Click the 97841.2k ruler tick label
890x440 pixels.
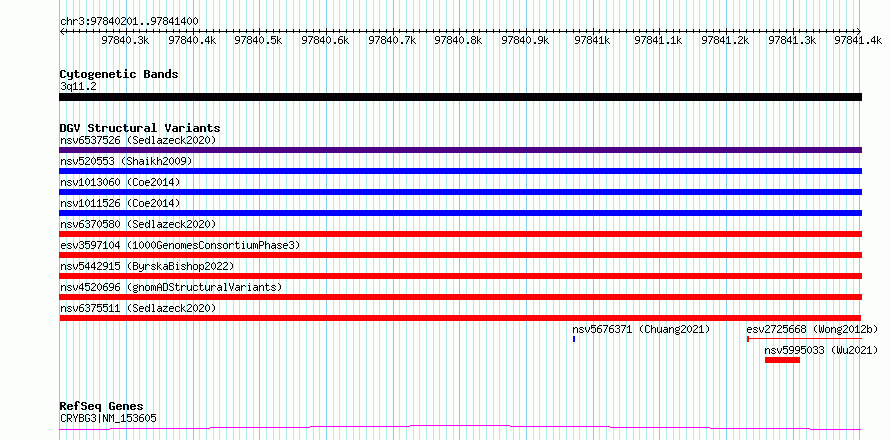tap(725, 40)
